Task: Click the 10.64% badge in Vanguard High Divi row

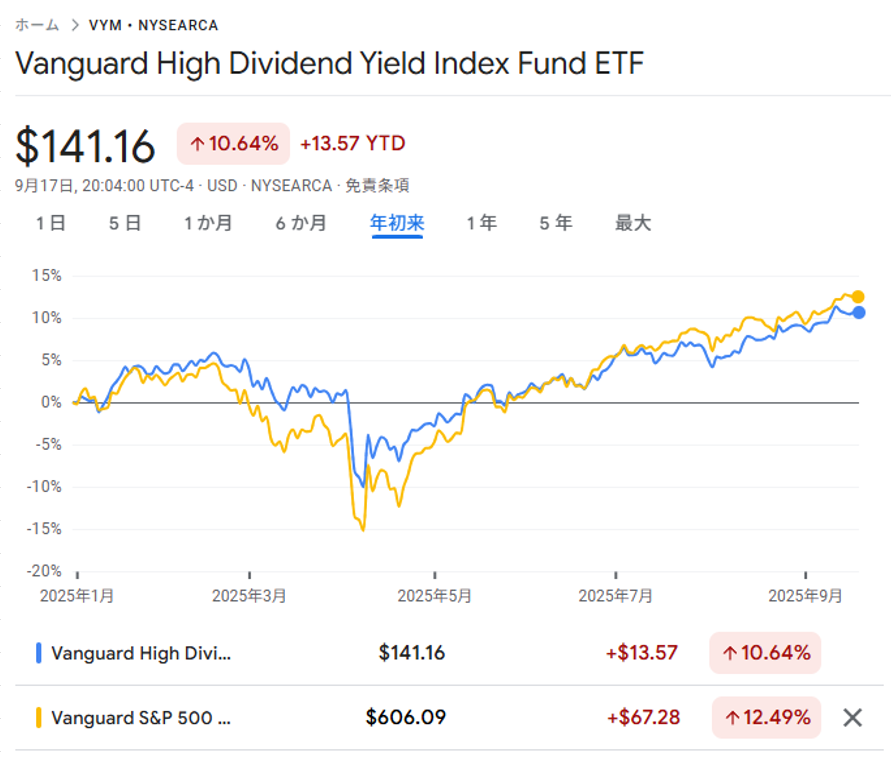Action: [765, 653]
